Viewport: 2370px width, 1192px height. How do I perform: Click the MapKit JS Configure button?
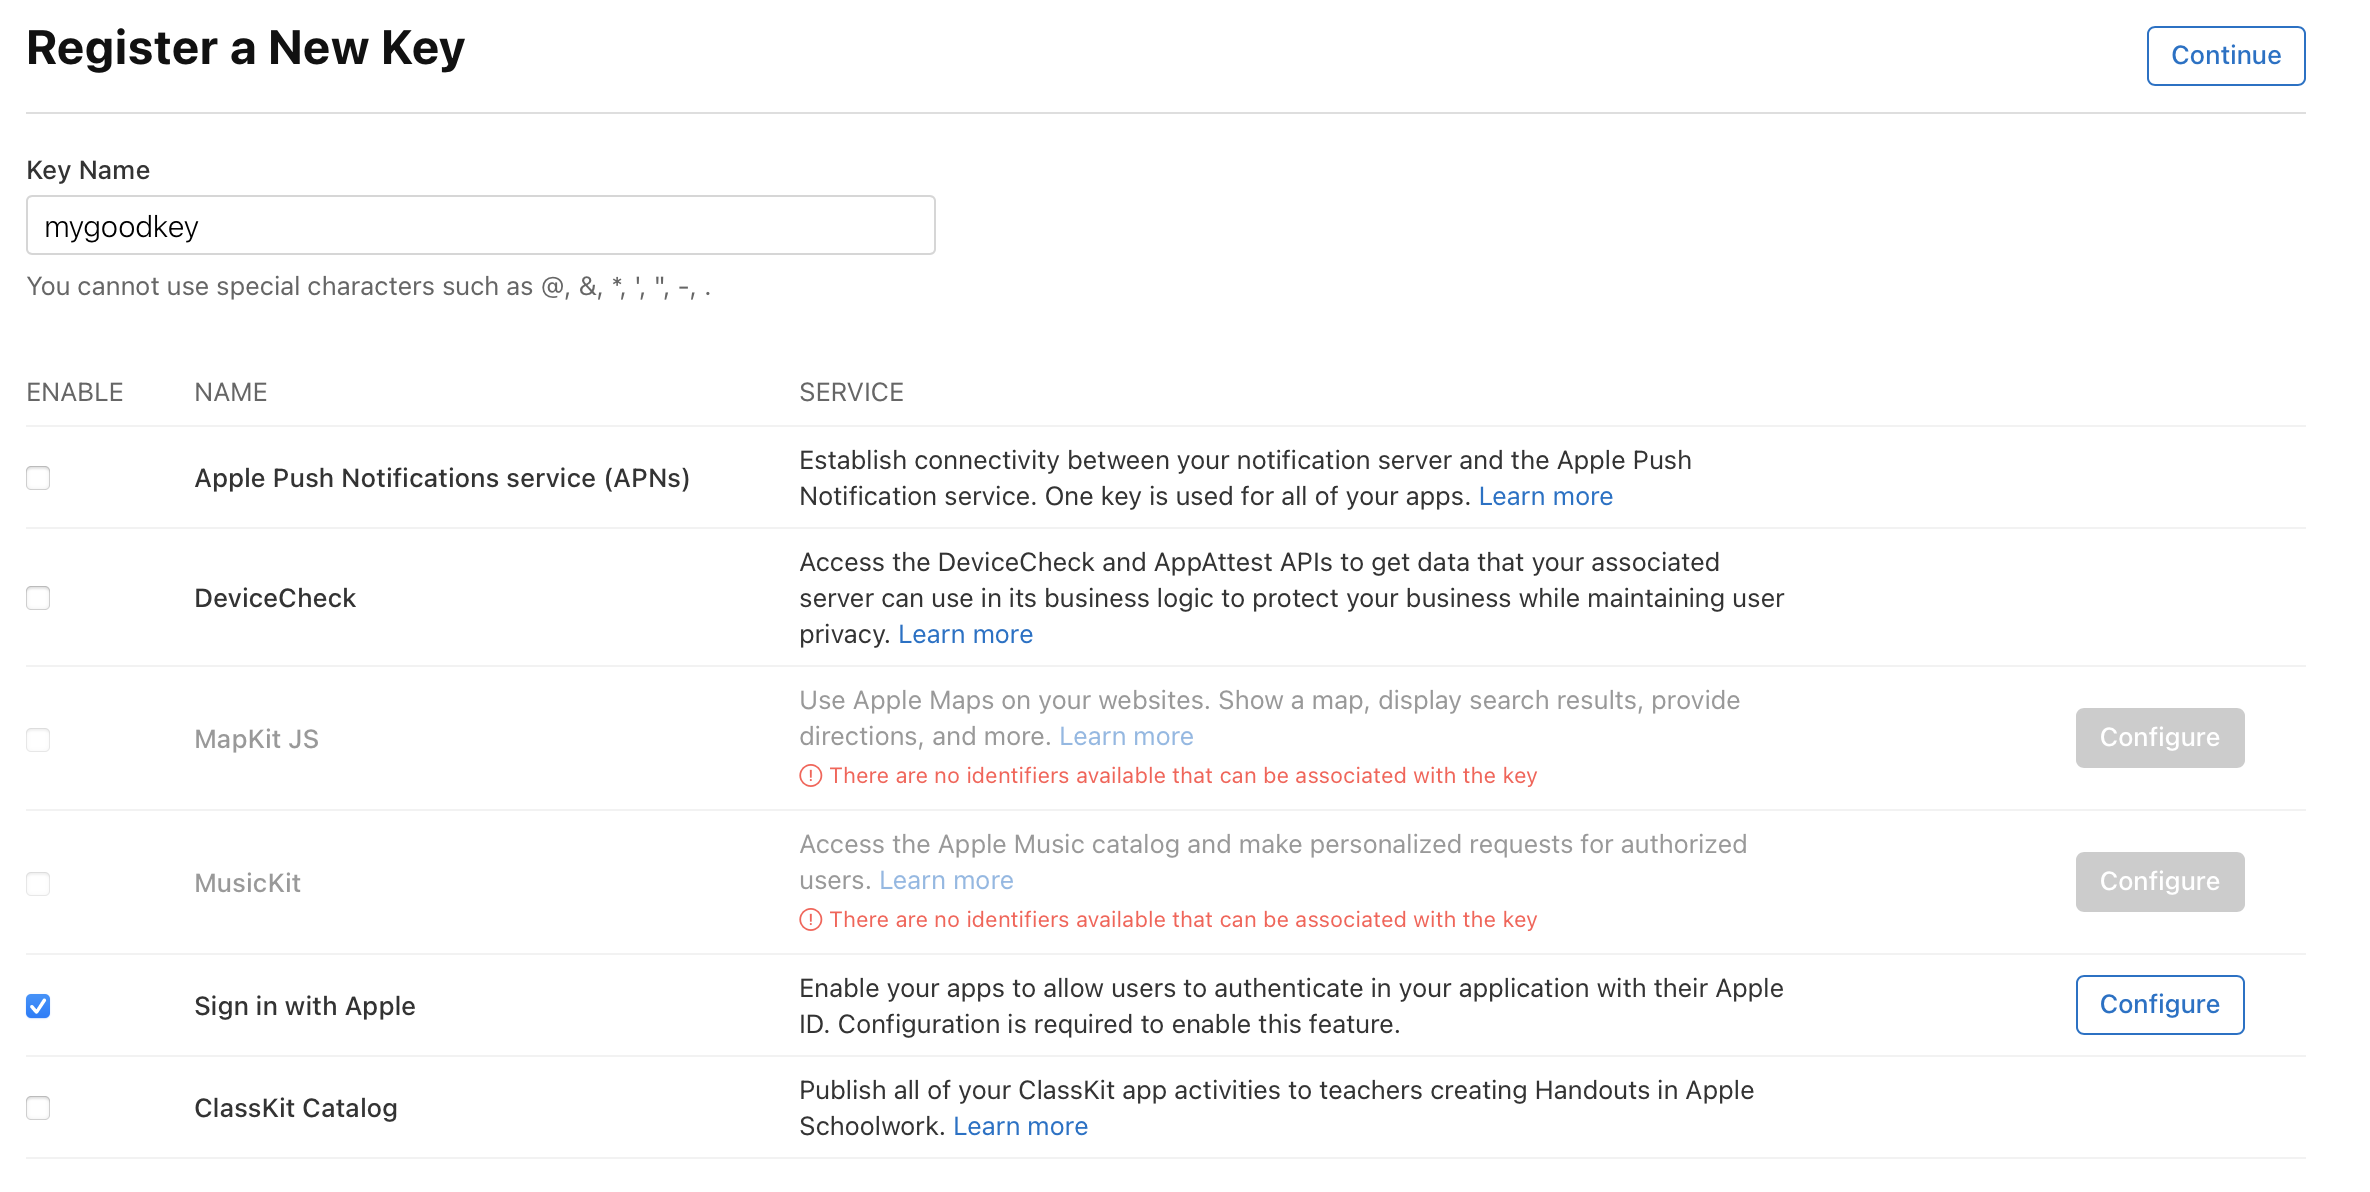tap(2159, 738)
